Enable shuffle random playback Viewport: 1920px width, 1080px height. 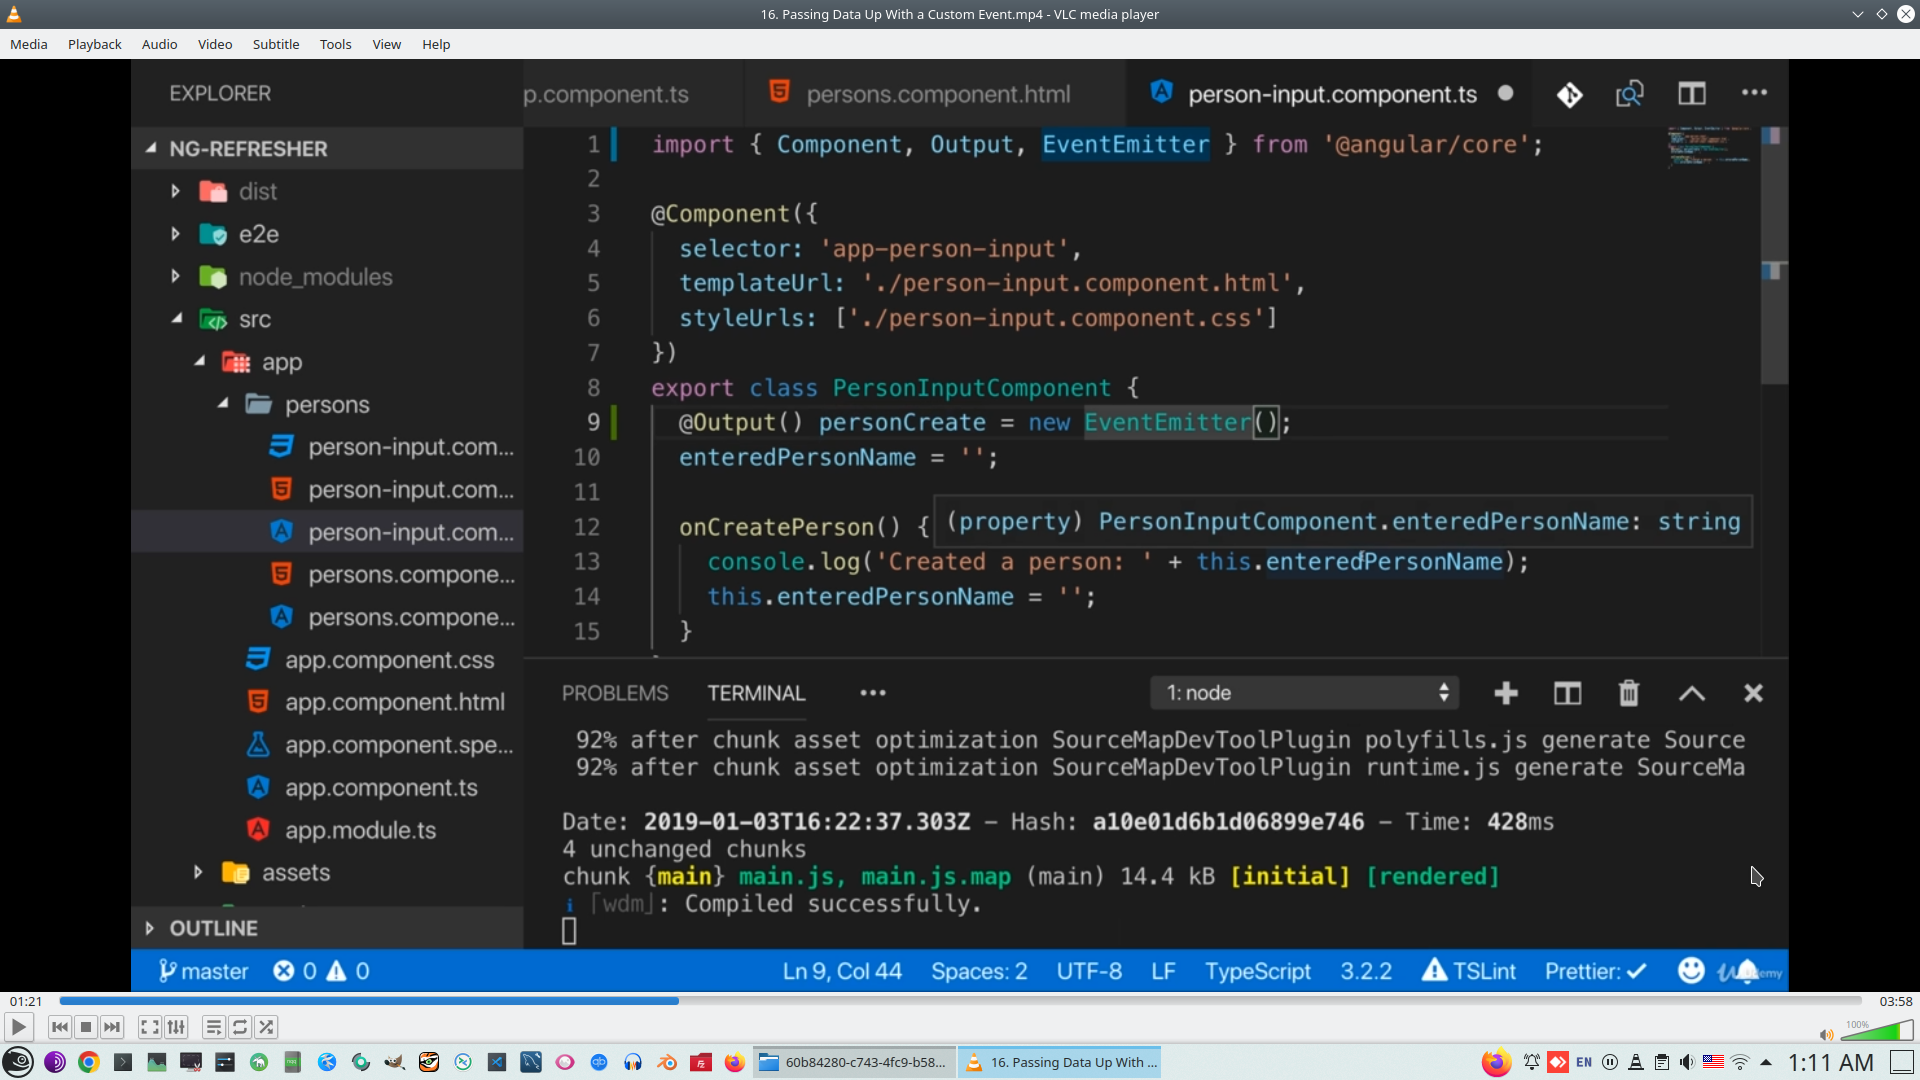[266, 1027]
